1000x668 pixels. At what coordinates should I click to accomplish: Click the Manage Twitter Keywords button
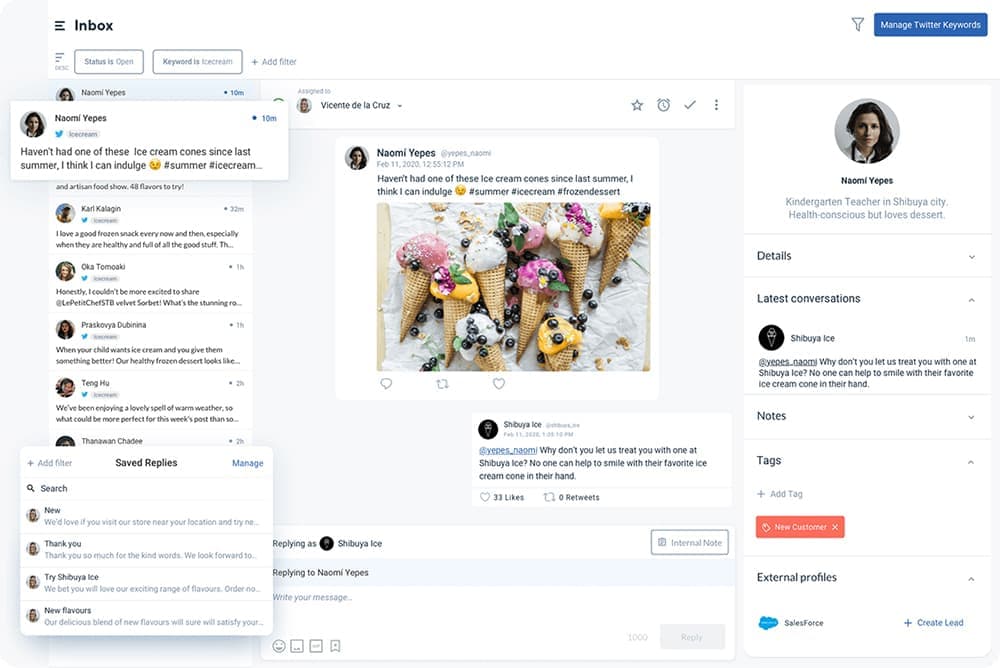pyautogui.click(x=930, y=25)
